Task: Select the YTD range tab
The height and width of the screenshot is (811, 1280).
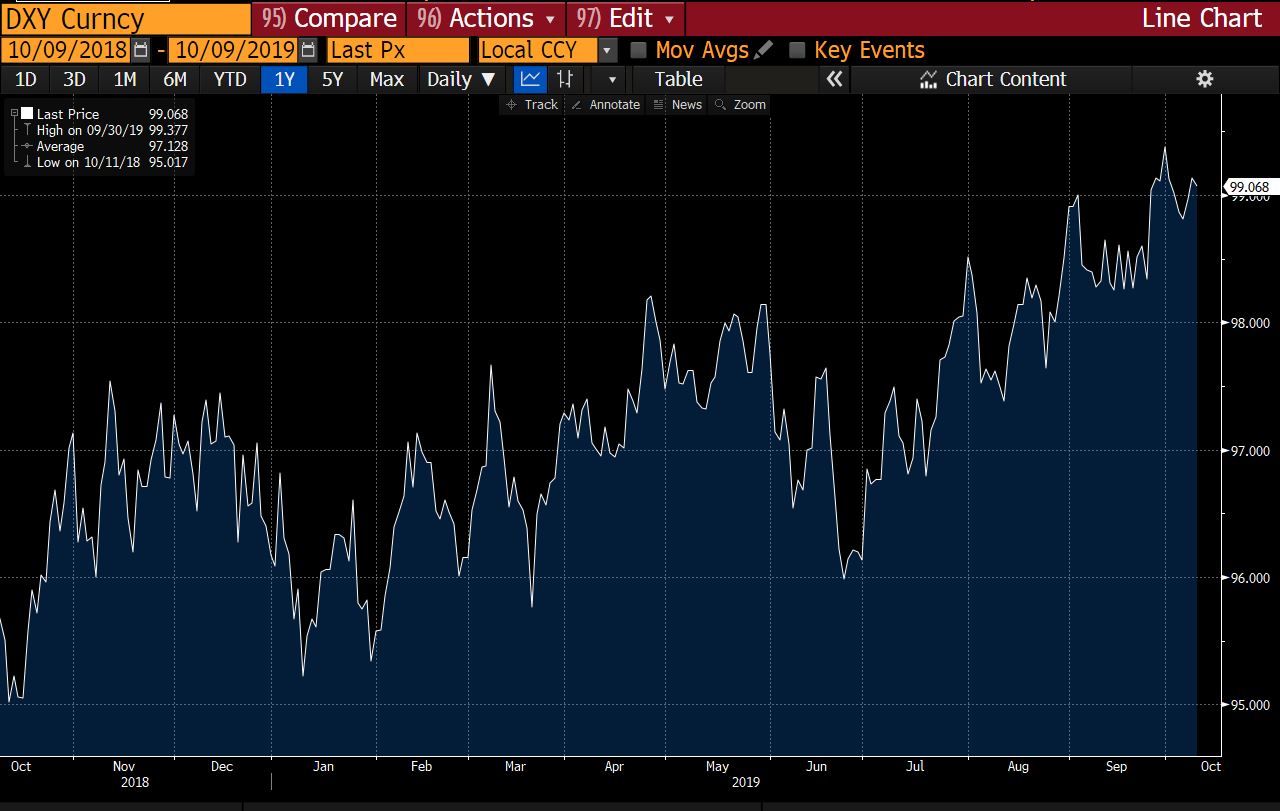Action: 230,79
